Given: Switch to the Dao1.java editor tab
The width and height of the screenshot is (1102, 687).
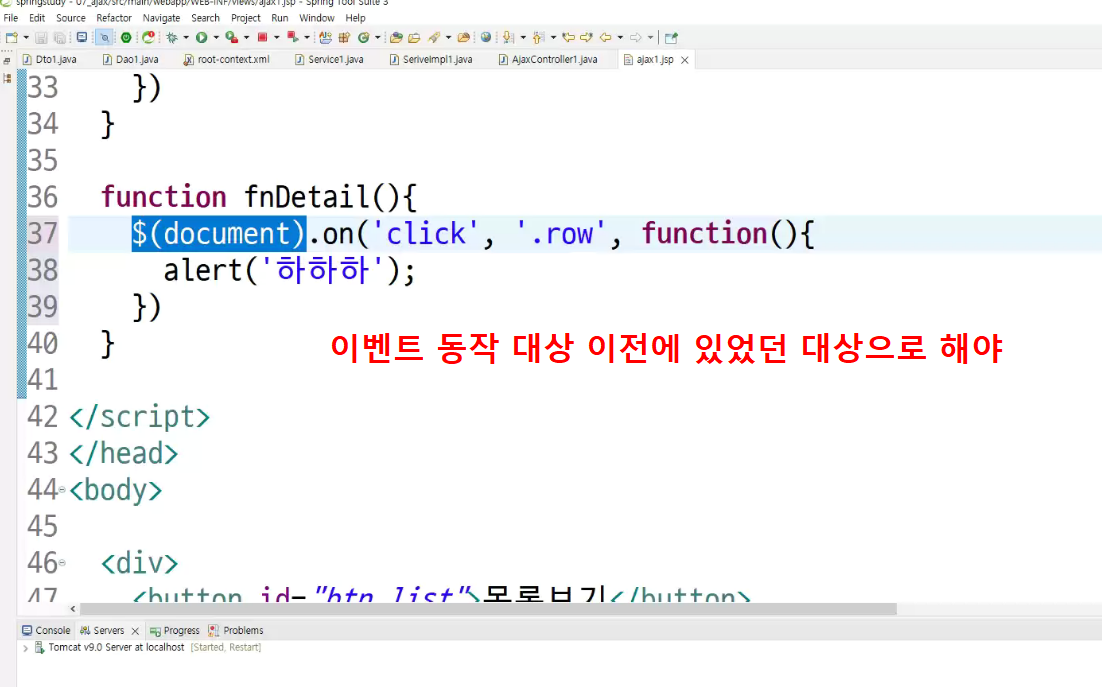Looking at the screenshot, I should tap(131, 60).
